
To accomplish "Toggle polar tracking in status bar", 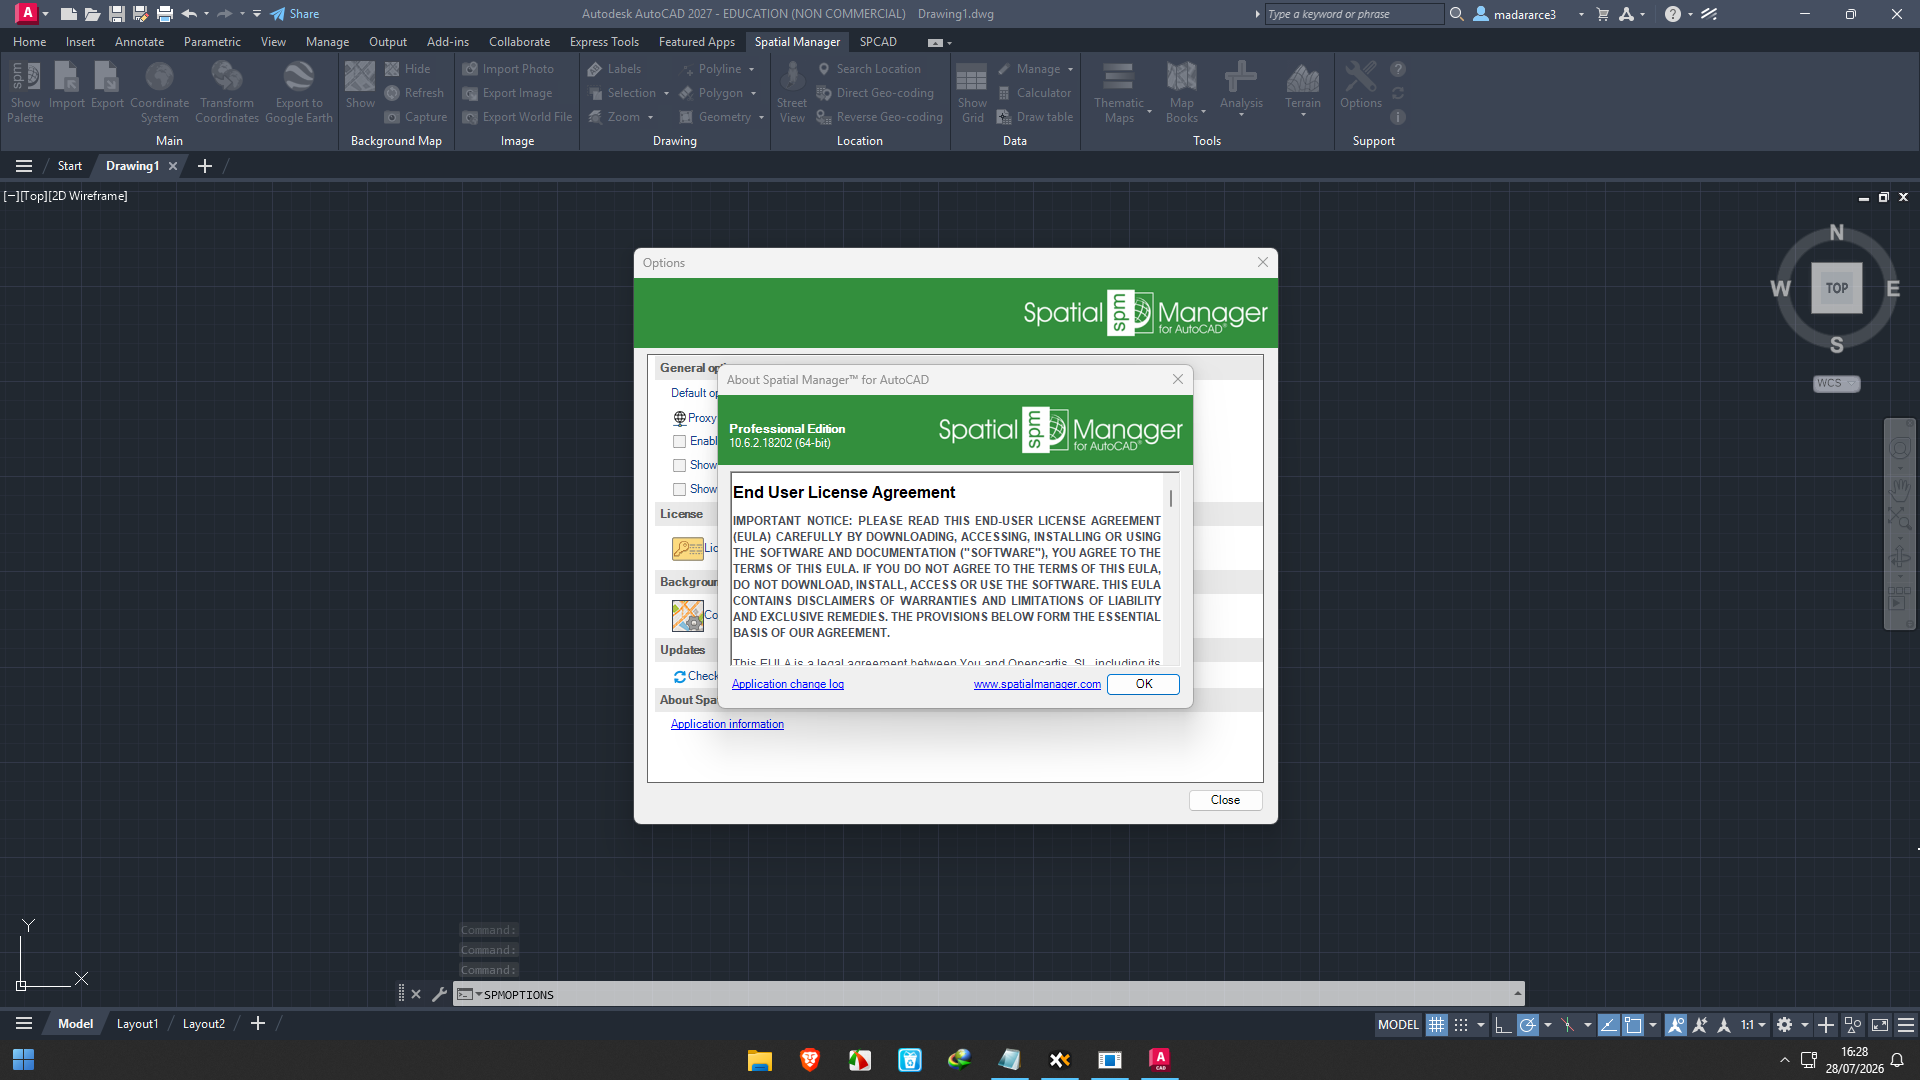I will (x=1527, y=1024).
